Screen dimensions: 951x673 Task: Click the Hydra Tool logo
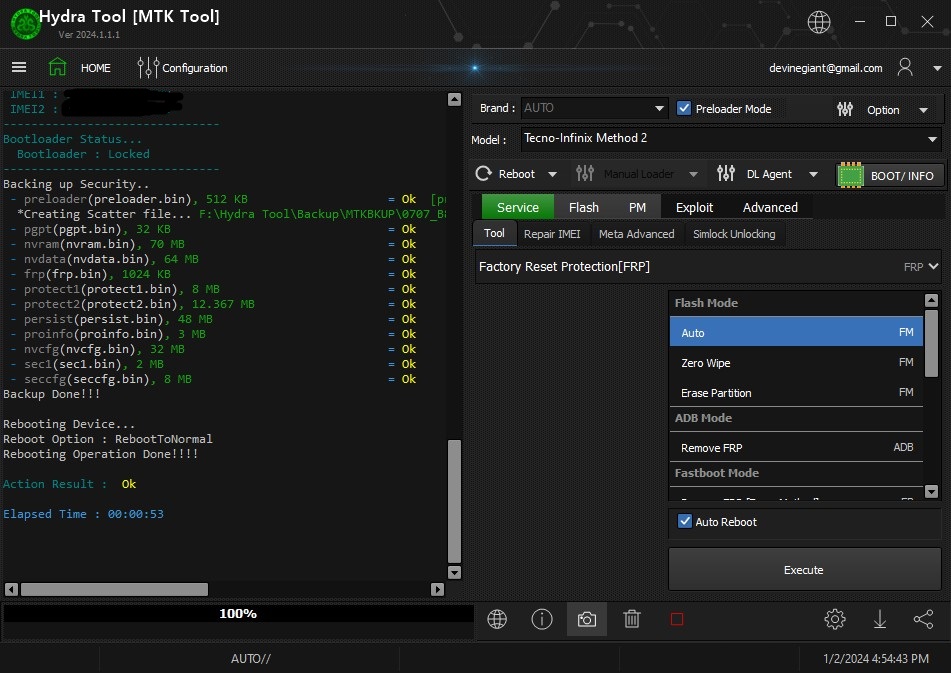25,24
